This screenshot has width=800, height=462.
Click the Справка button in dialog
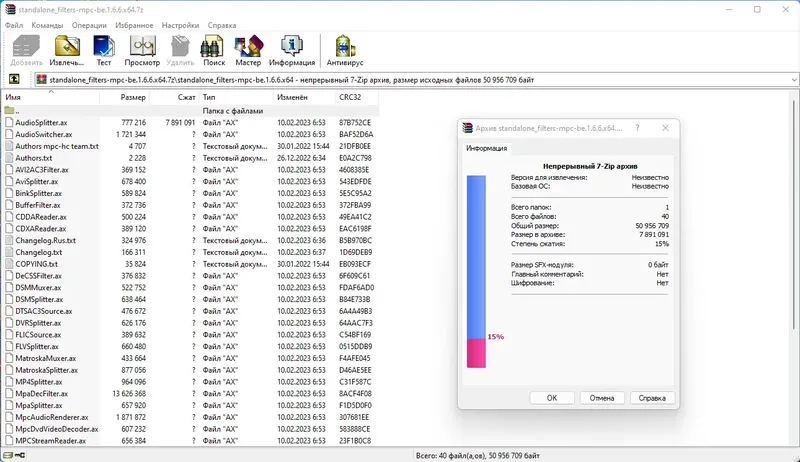click(x=652, y=398)
